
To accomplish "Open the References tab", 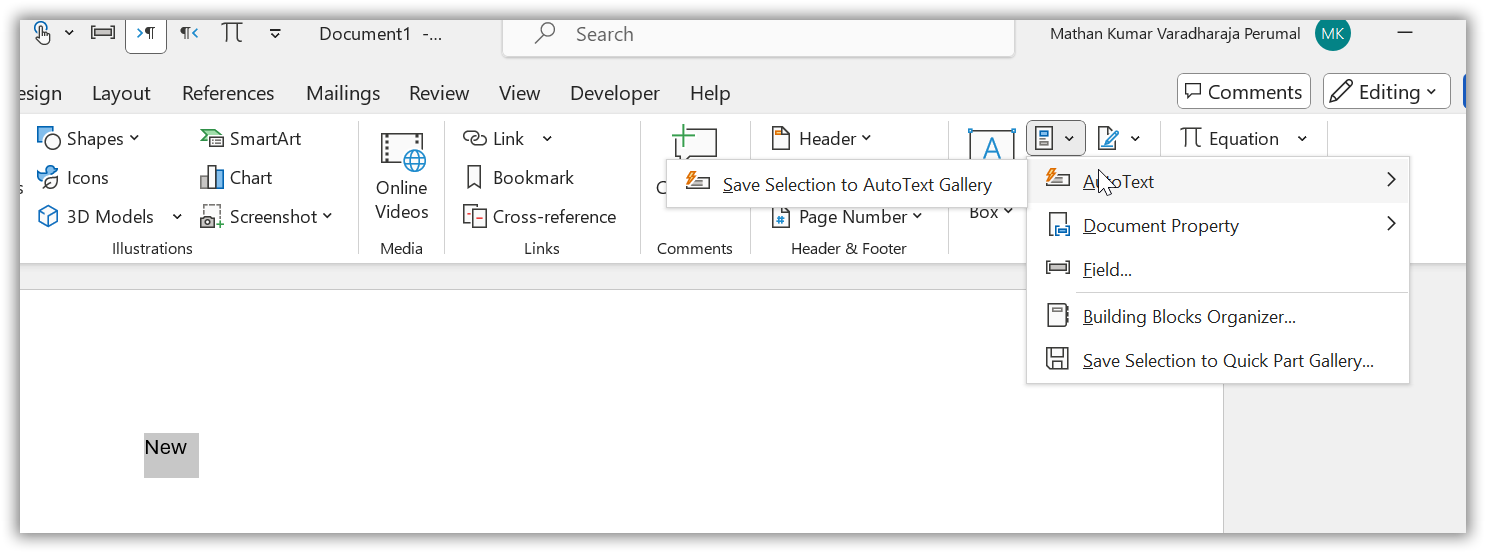I will pyautogui.click(x=228, y=93).
